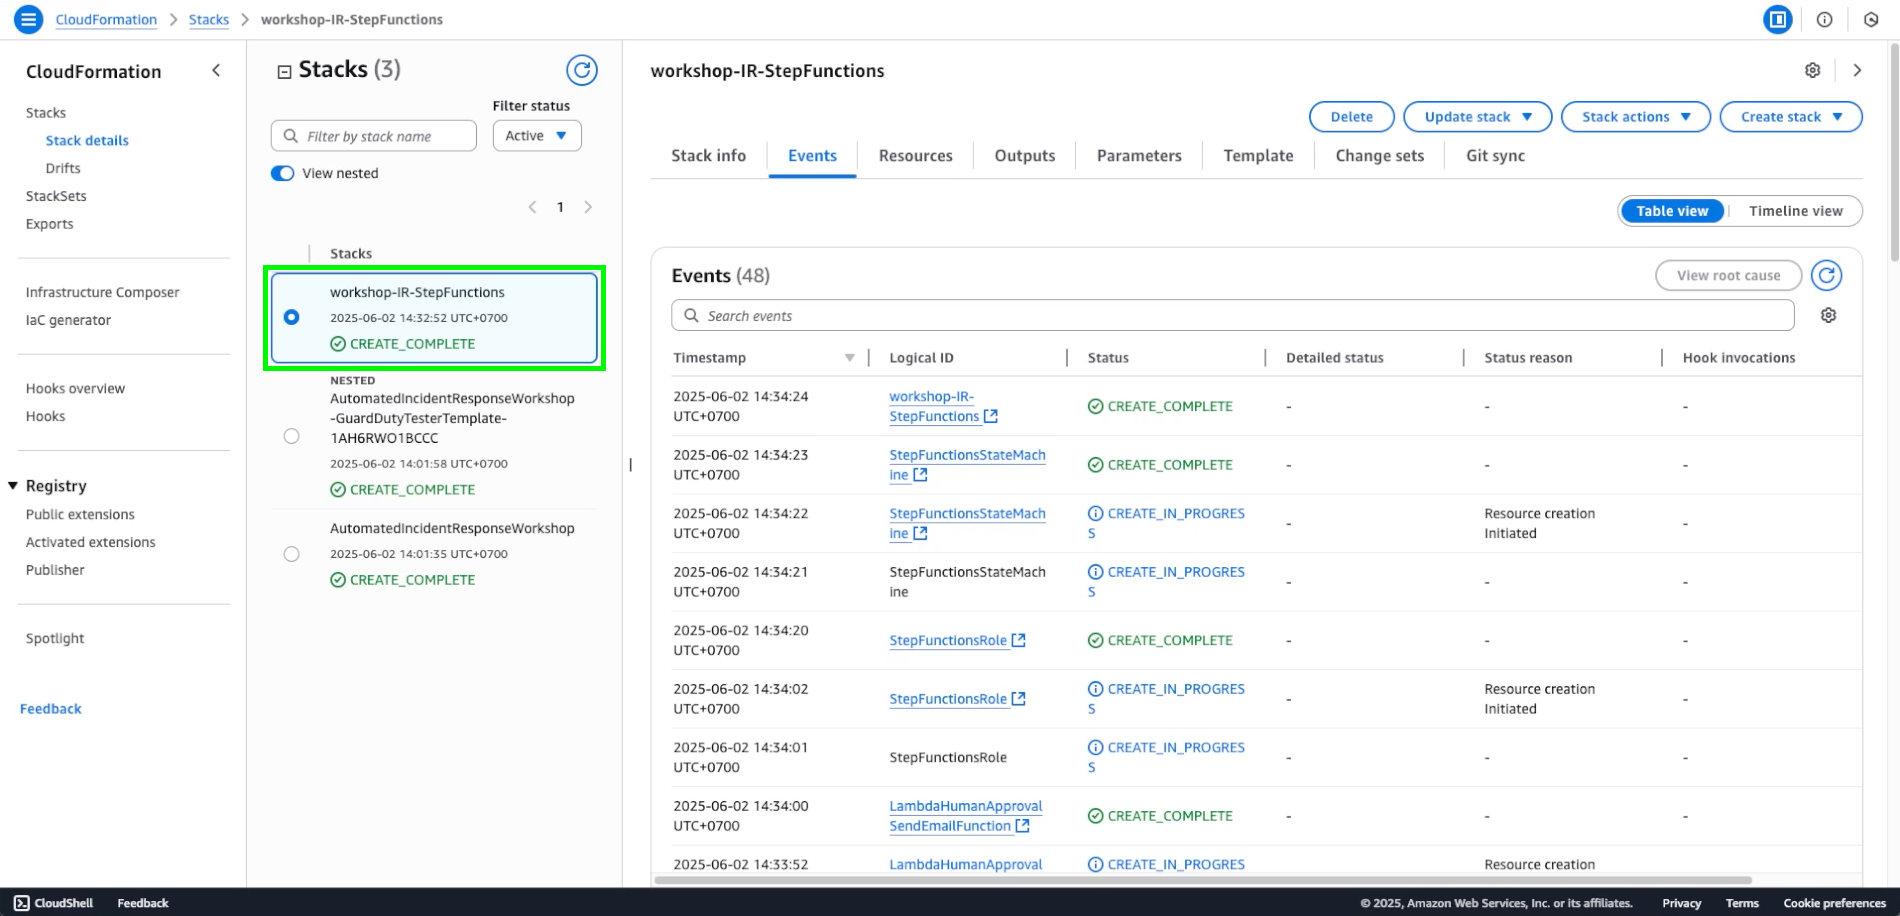The width and height of the screenshot is (1900, 916).
Task: Open Stack details in sidebar
Action: (x=87, y=141)
